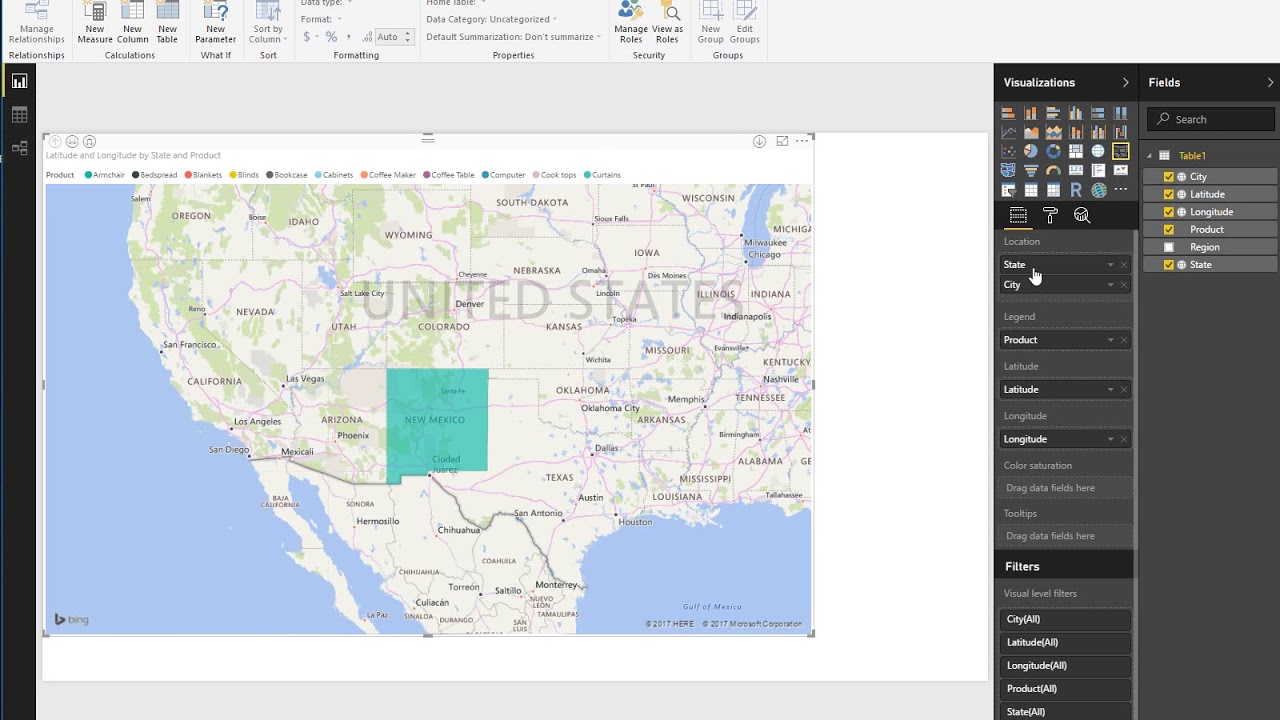Switch to Data view in the left sidebar

(19, 115)
